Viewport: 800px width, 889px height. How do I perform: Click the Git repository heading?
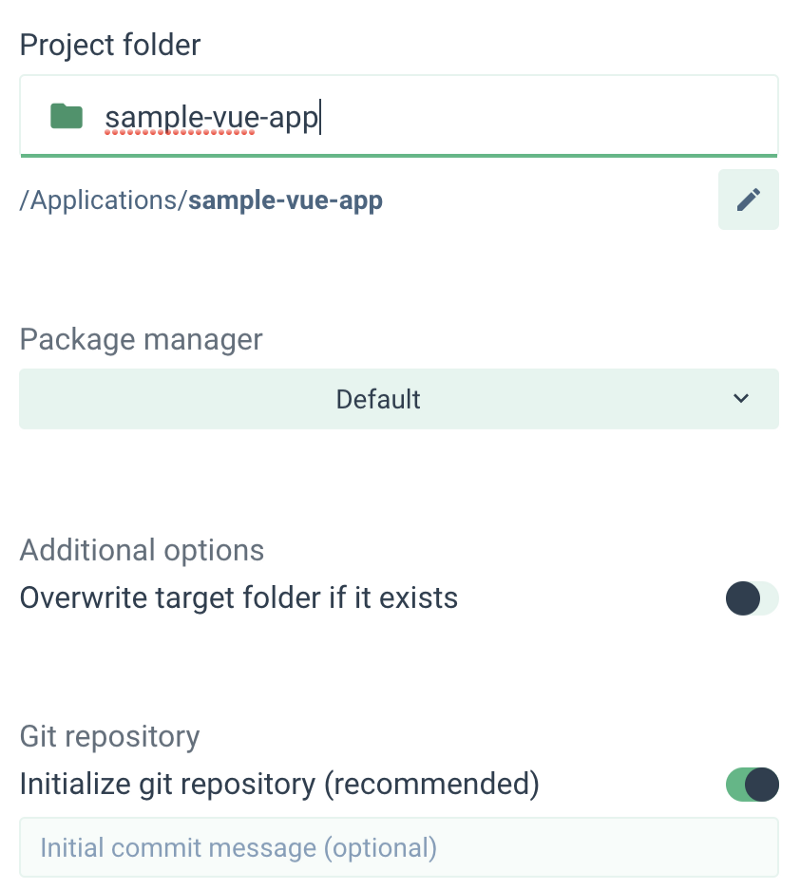coord(110,737)
